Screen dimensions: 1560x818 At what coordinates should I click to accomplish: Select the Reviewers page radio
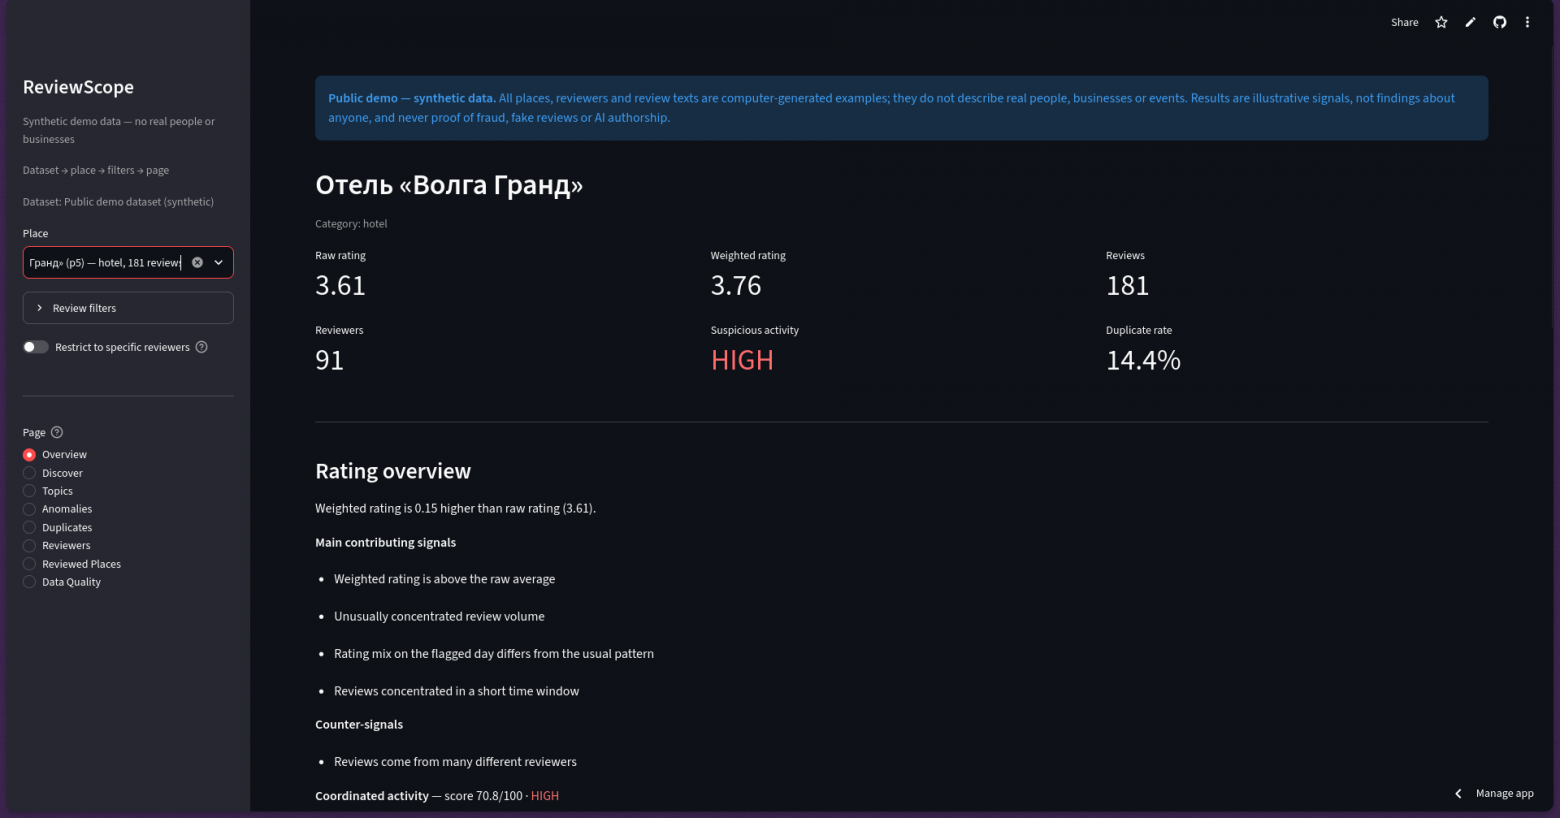pos(29,545)
